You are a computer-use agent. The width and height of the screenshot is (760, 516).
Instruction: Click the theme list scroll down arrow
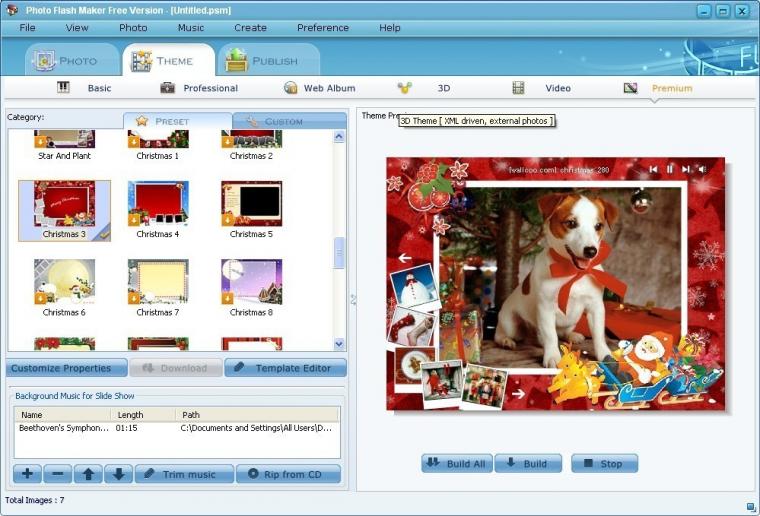(339, 344)
